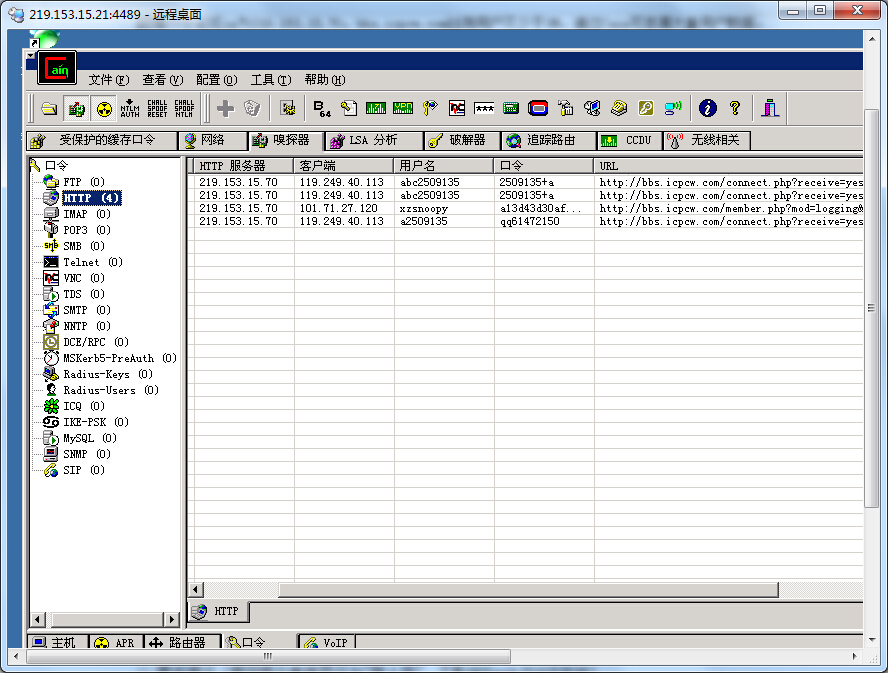Open file with the folder toolbar icon
Screen dimensions: 888x673
pyautogui.click(x=49, y=108)
